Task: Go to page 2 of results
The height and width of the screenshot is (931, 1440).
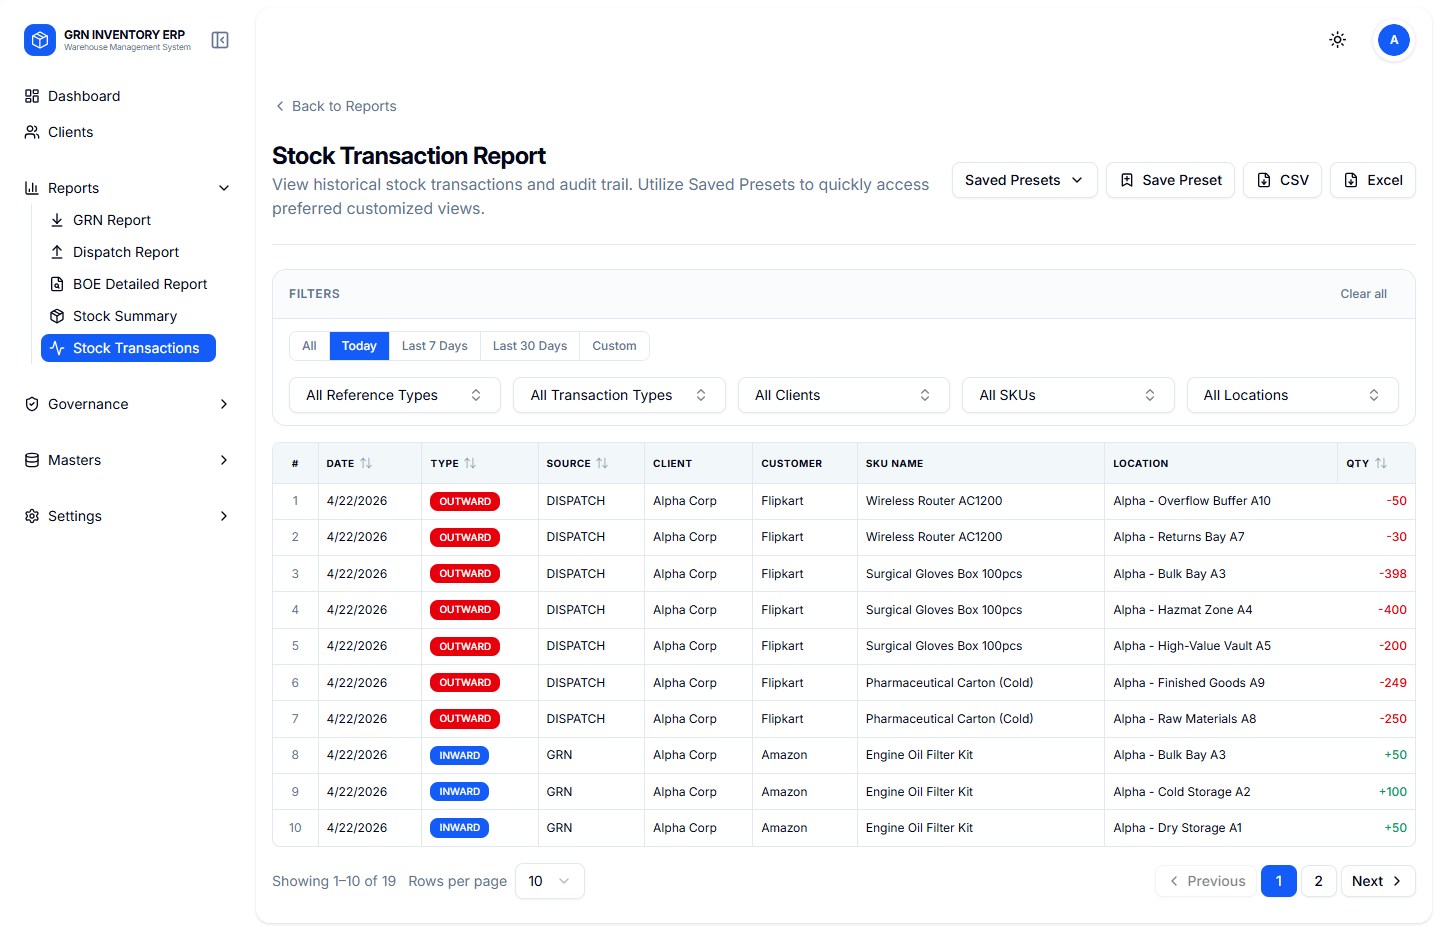Action: [x=1318, y=881]
